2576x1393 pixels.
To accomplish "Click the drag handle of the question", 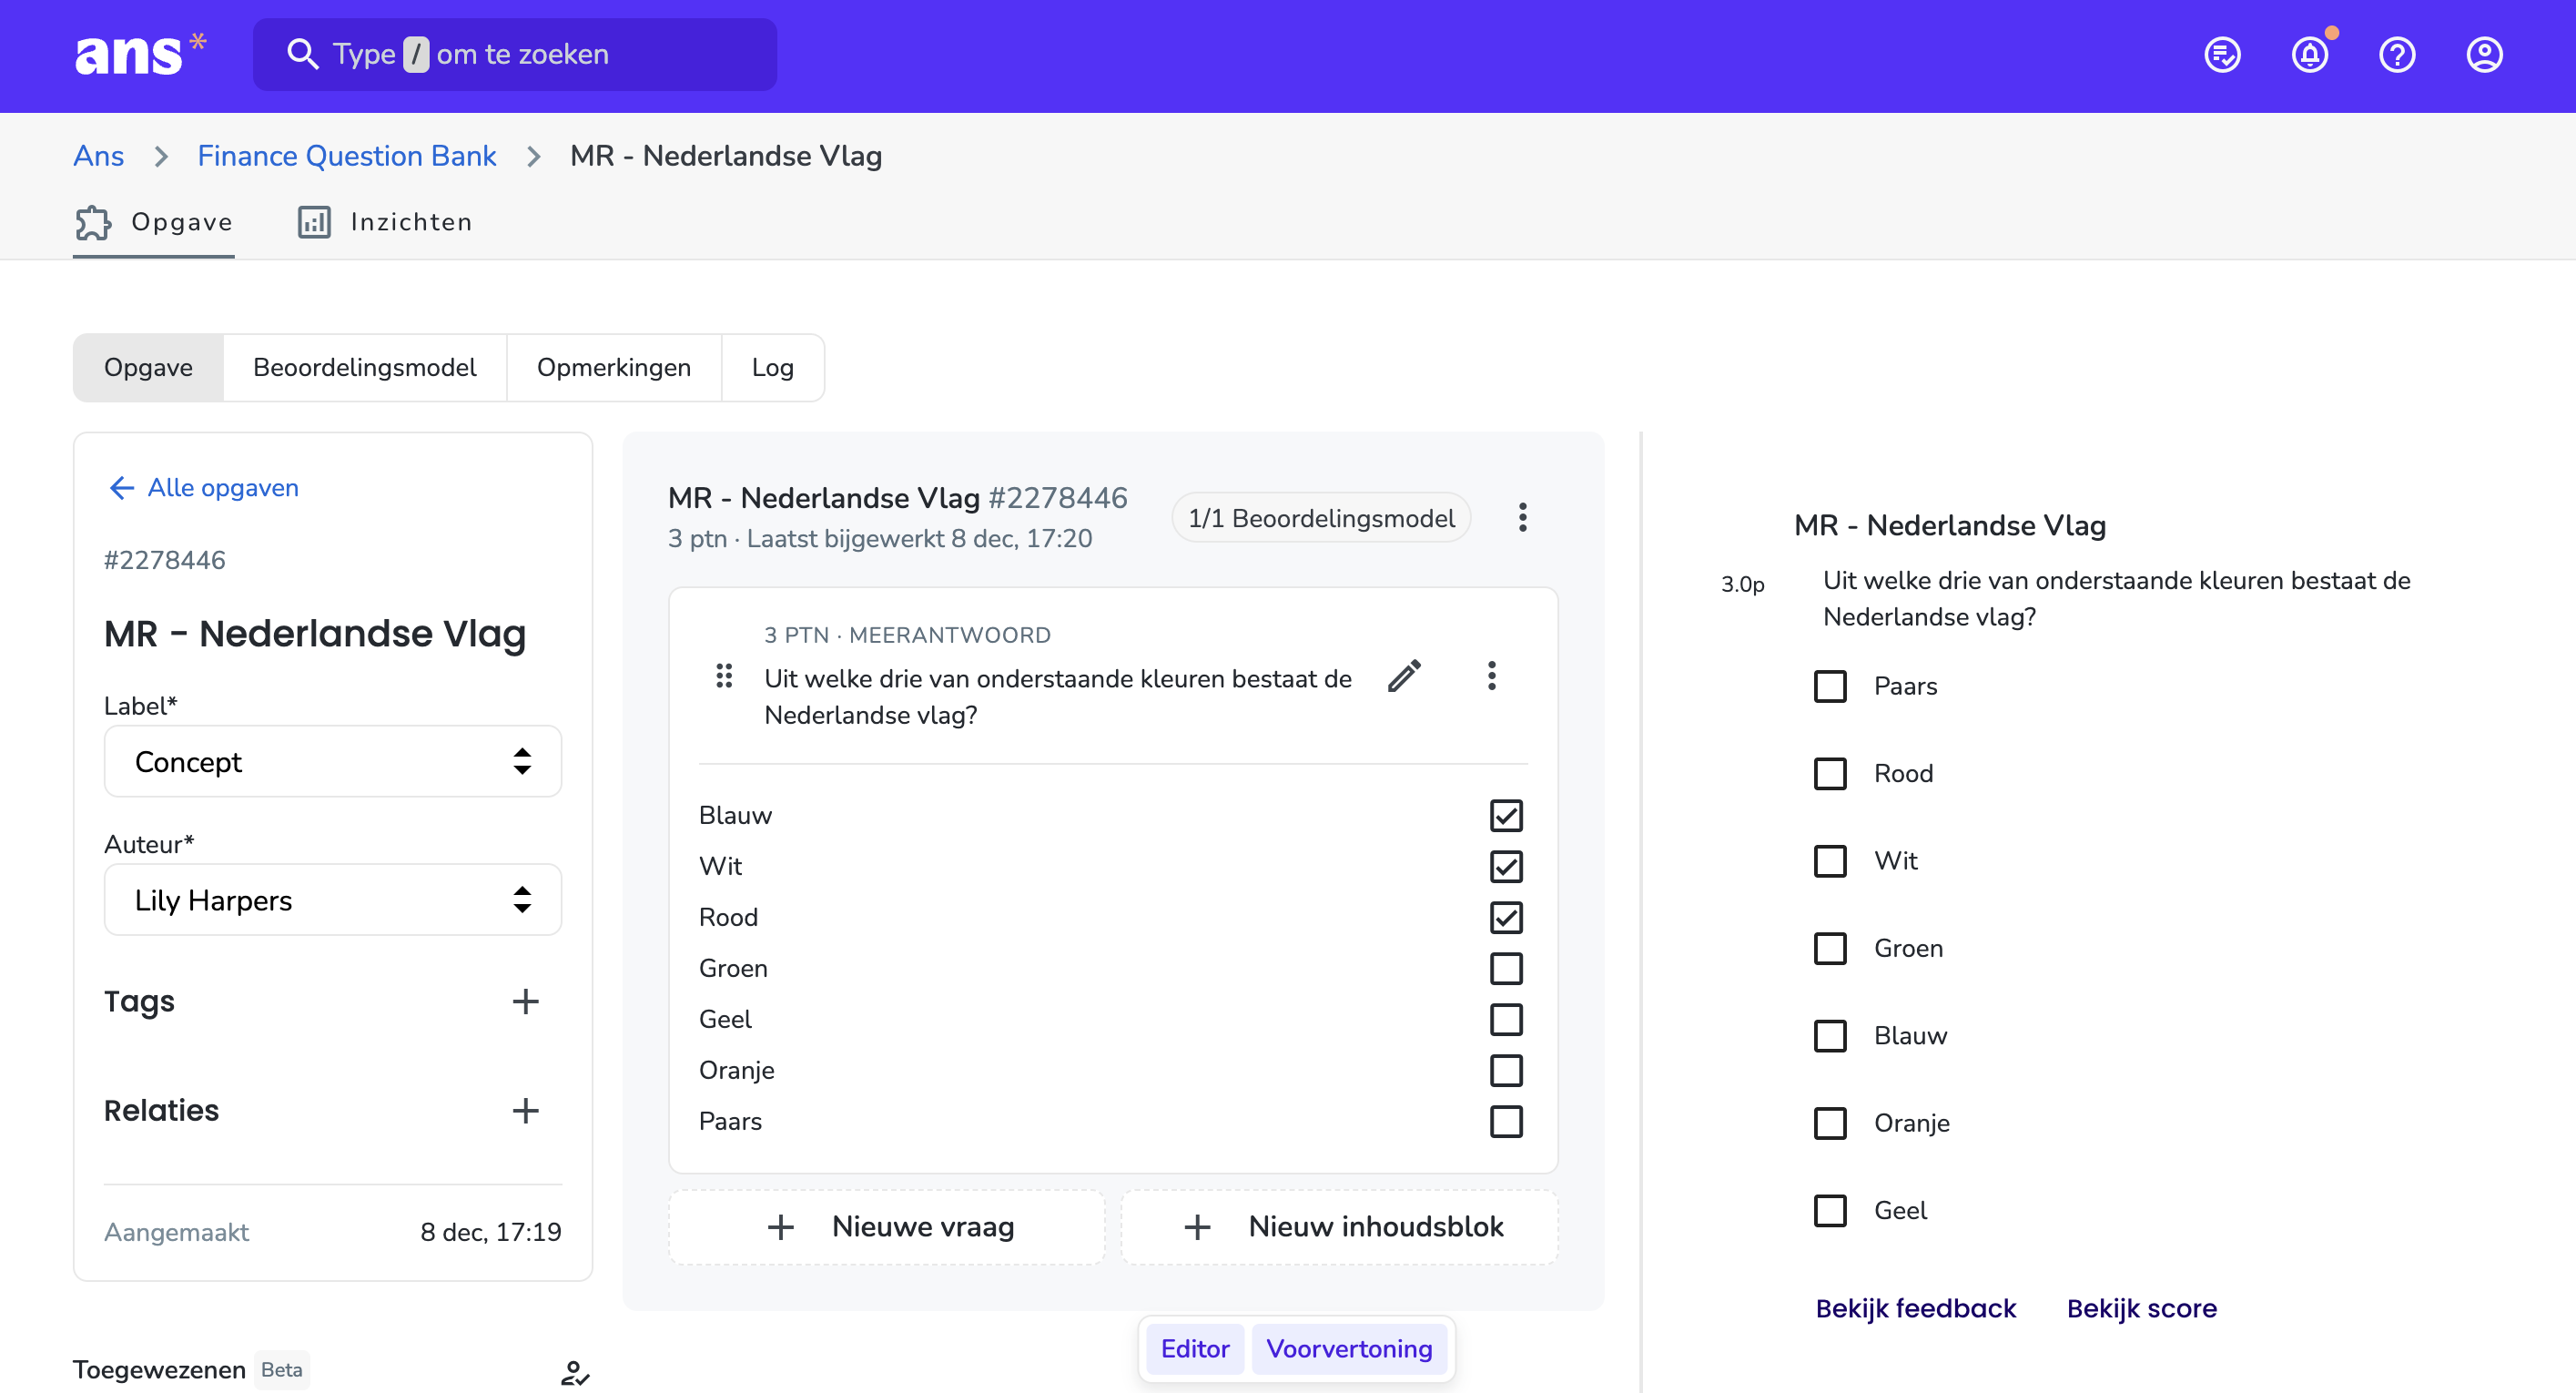I will [x=724, y=676].
